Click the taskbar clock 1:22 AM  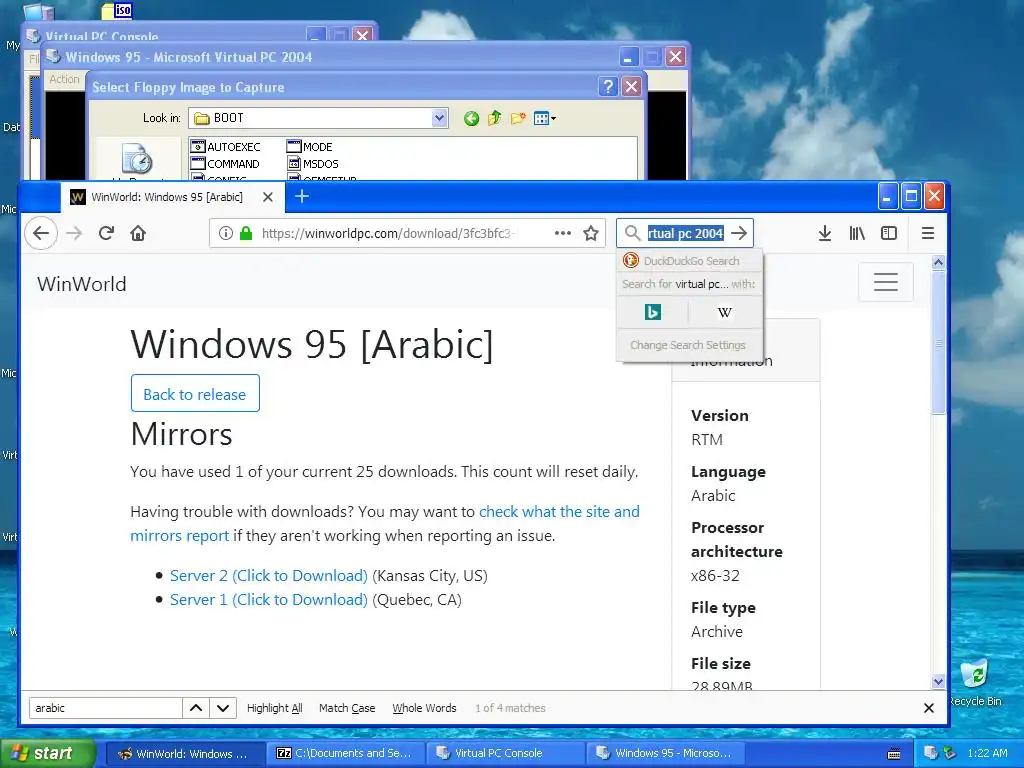pyautogui.click(x=987, y=753)
